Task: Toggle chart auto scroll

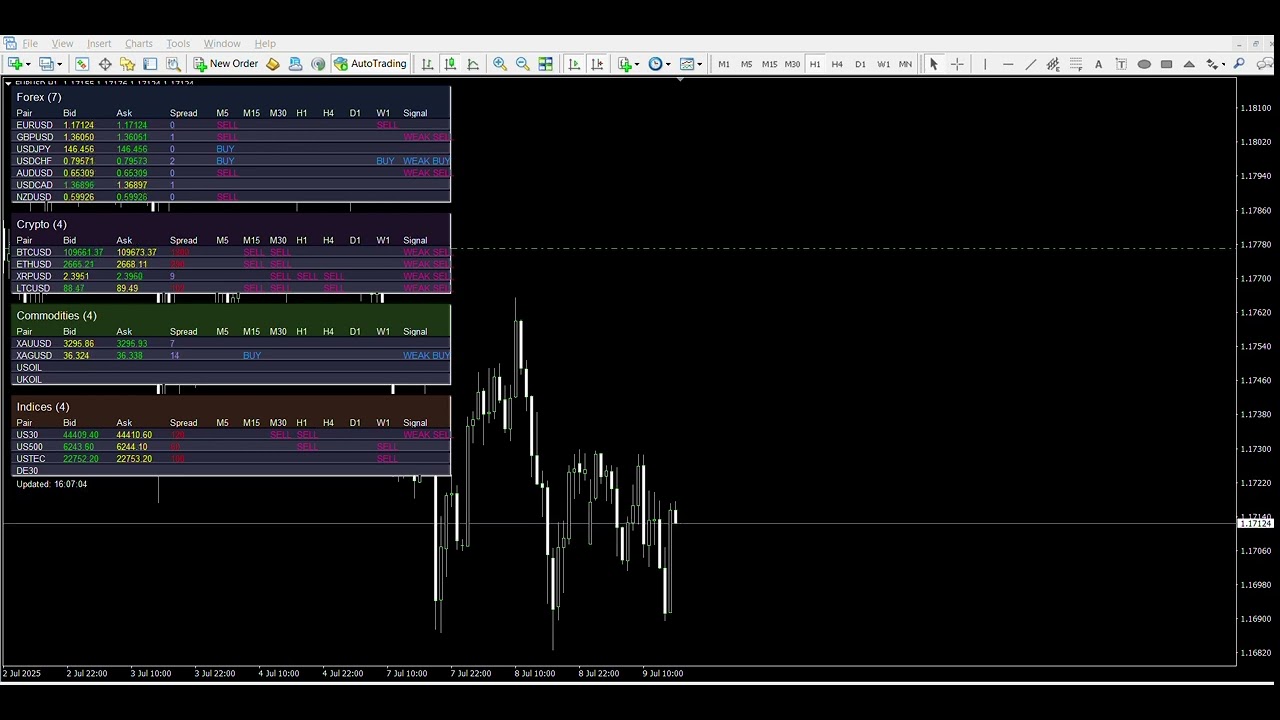Action: (574, 64)
